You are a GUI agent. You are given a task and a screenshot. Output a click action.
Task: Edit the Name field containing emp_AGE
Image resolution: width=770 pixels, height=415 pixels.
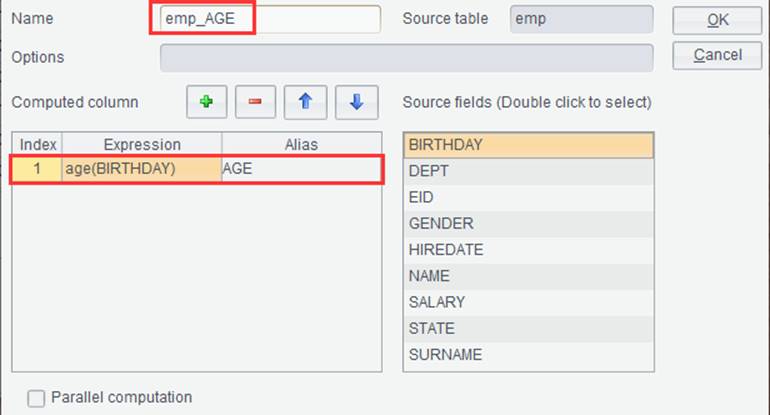point(270,19)
